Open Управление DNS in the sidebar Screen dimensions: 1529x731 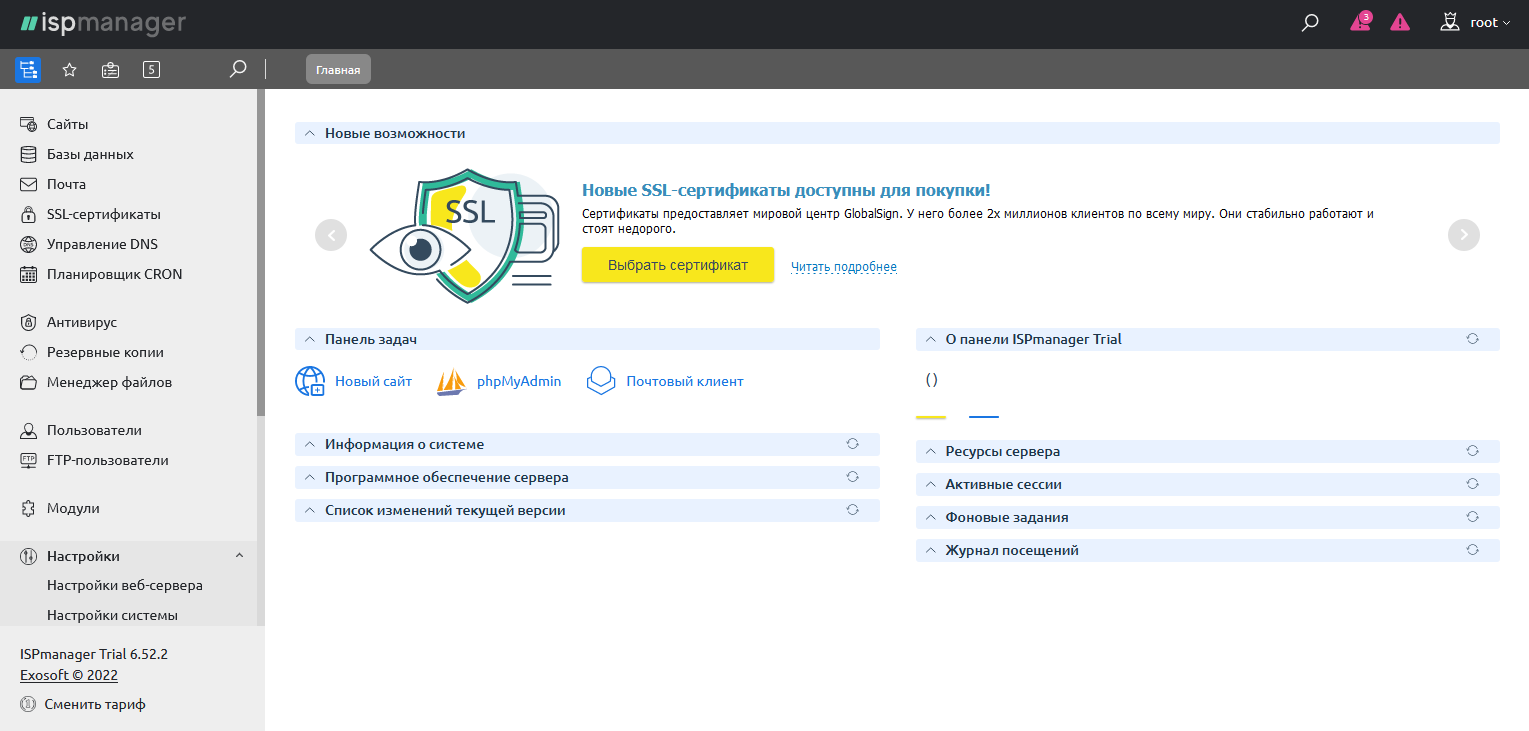(102, 244)
